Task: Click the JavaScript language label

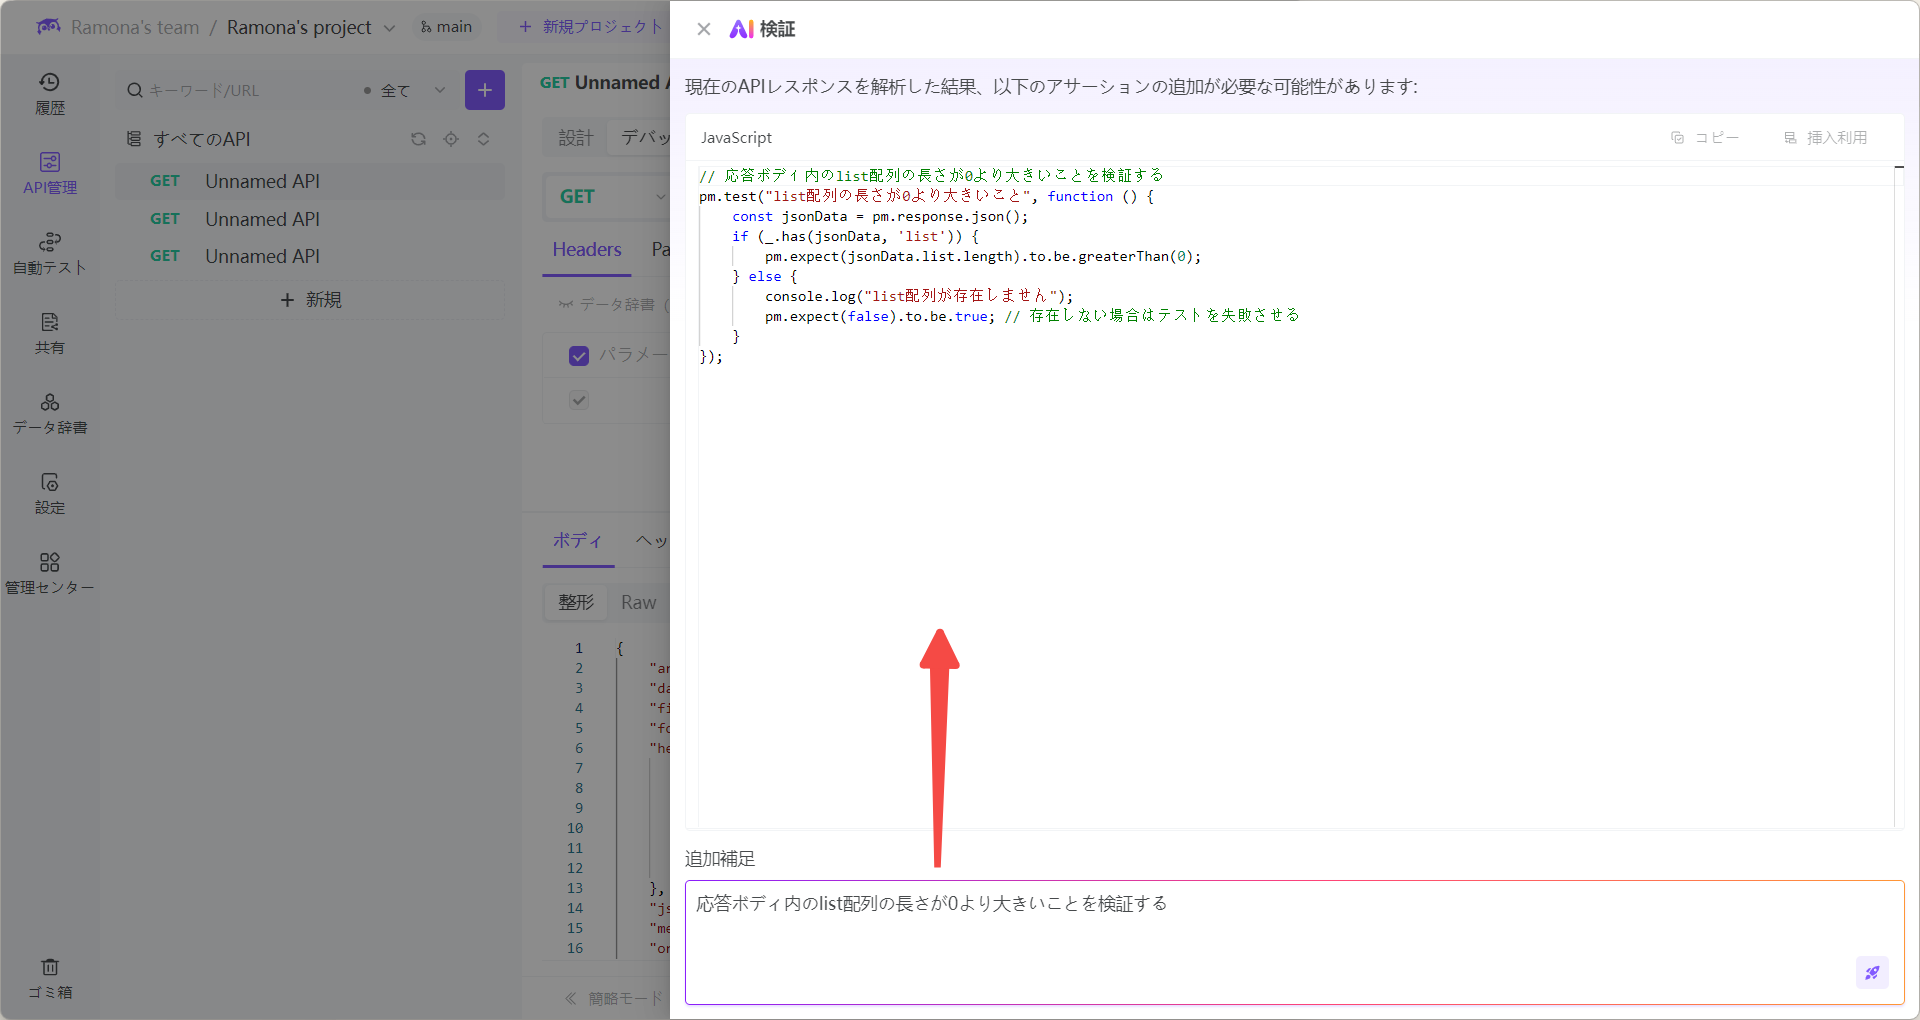Action: coord(737,138)
